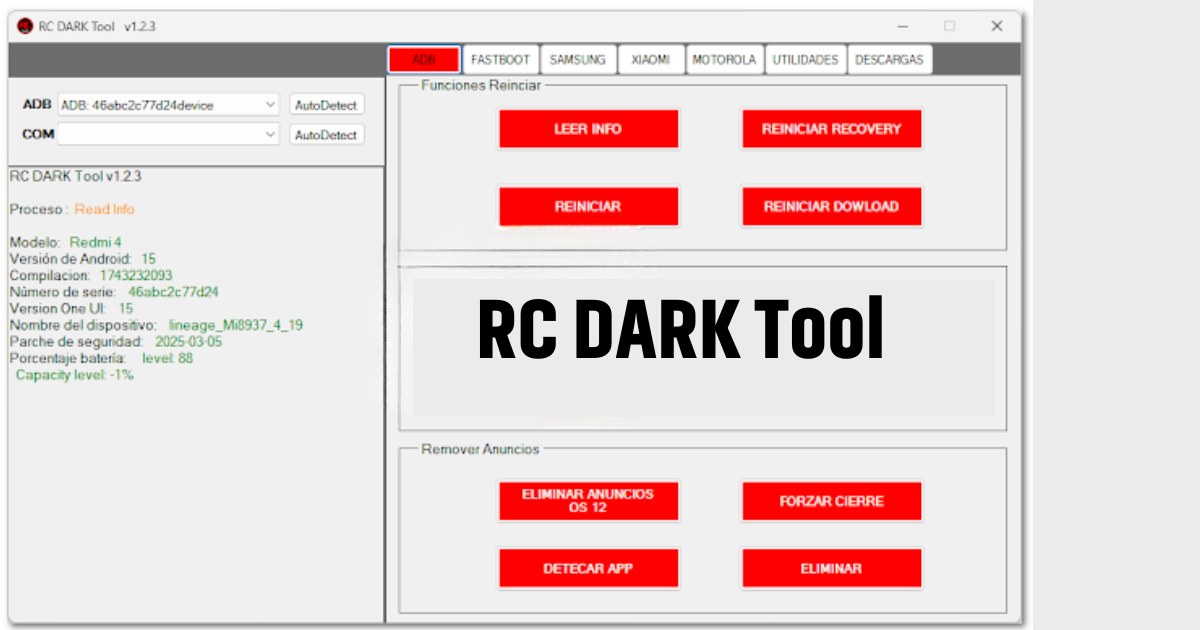Screen dimensions: 1200x630
Task: Open the FASTBOOT tab
Action: click(x=501, y=60)
